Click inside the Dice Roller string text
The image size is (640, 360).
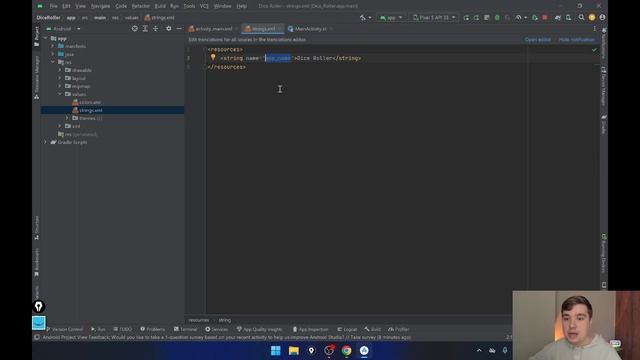pos(314,58)
